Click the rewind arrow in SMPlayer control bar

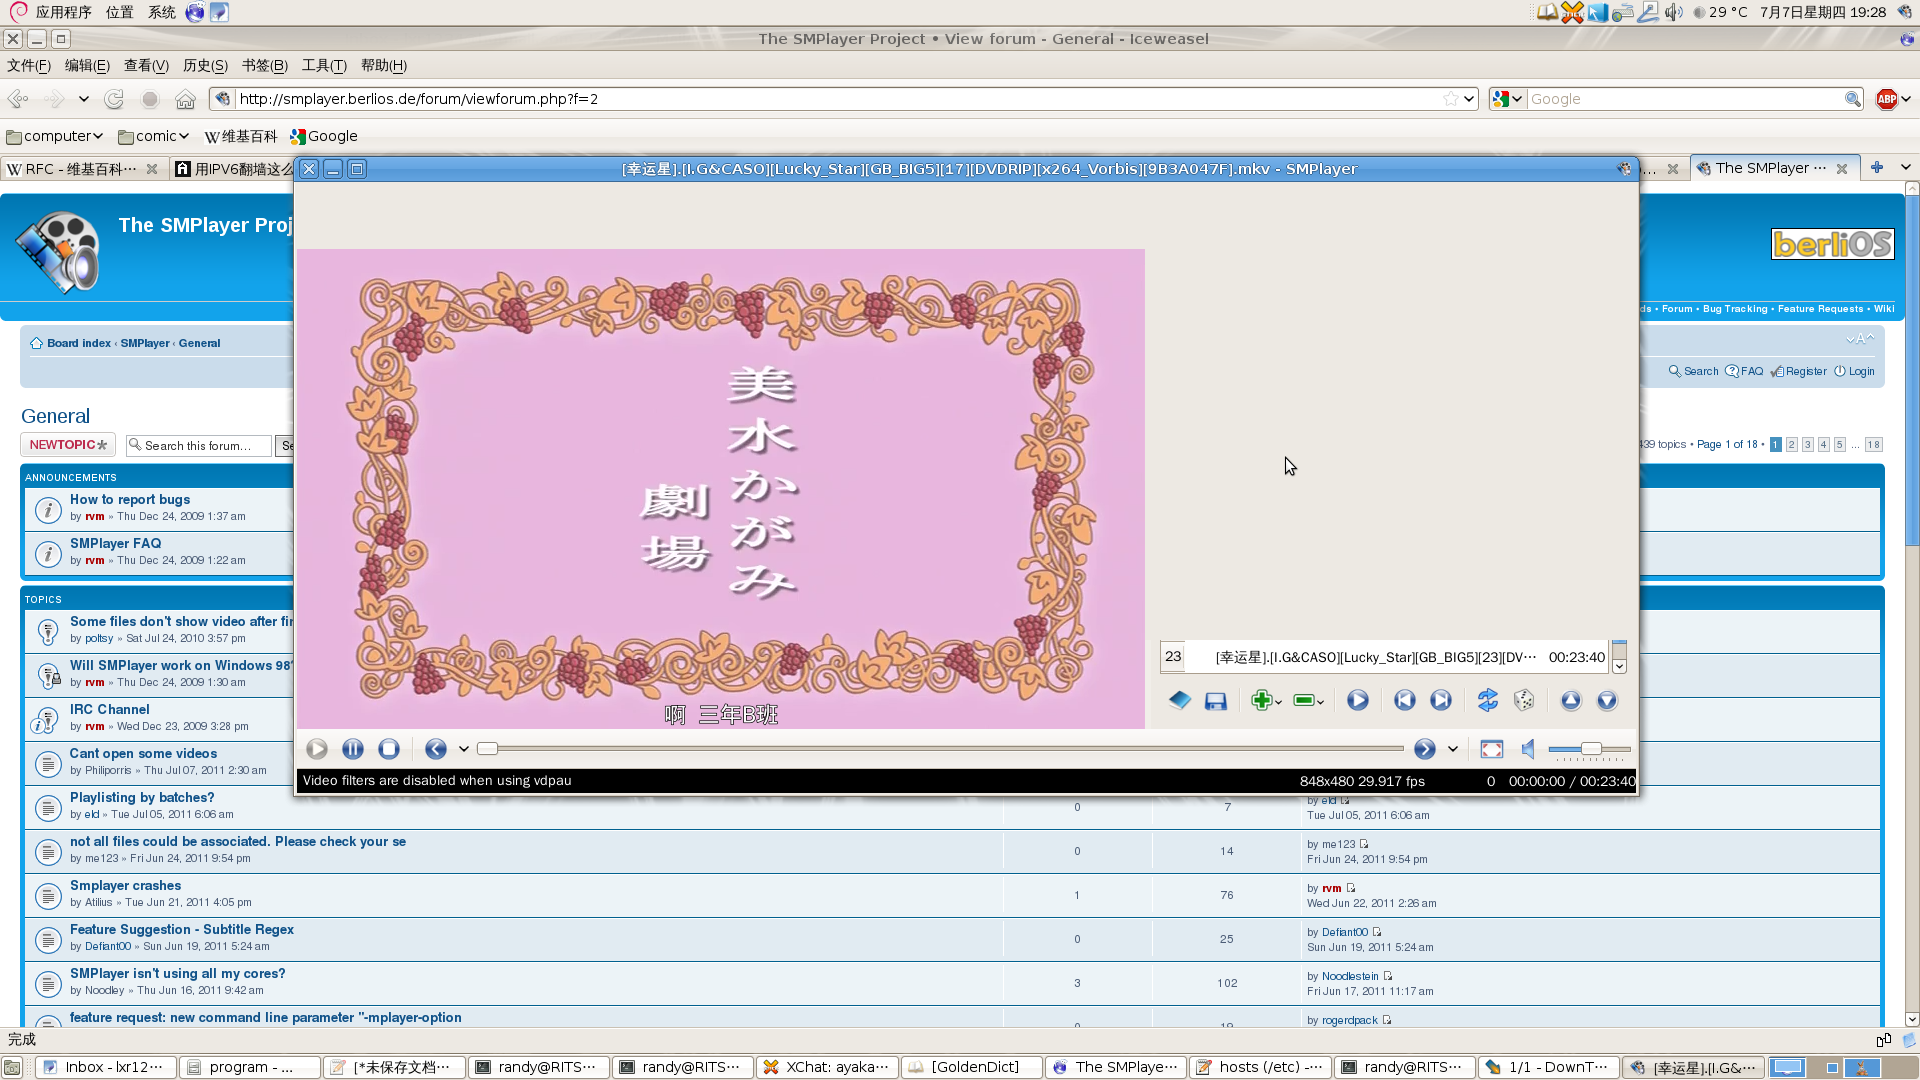click(x=435, y=749)
